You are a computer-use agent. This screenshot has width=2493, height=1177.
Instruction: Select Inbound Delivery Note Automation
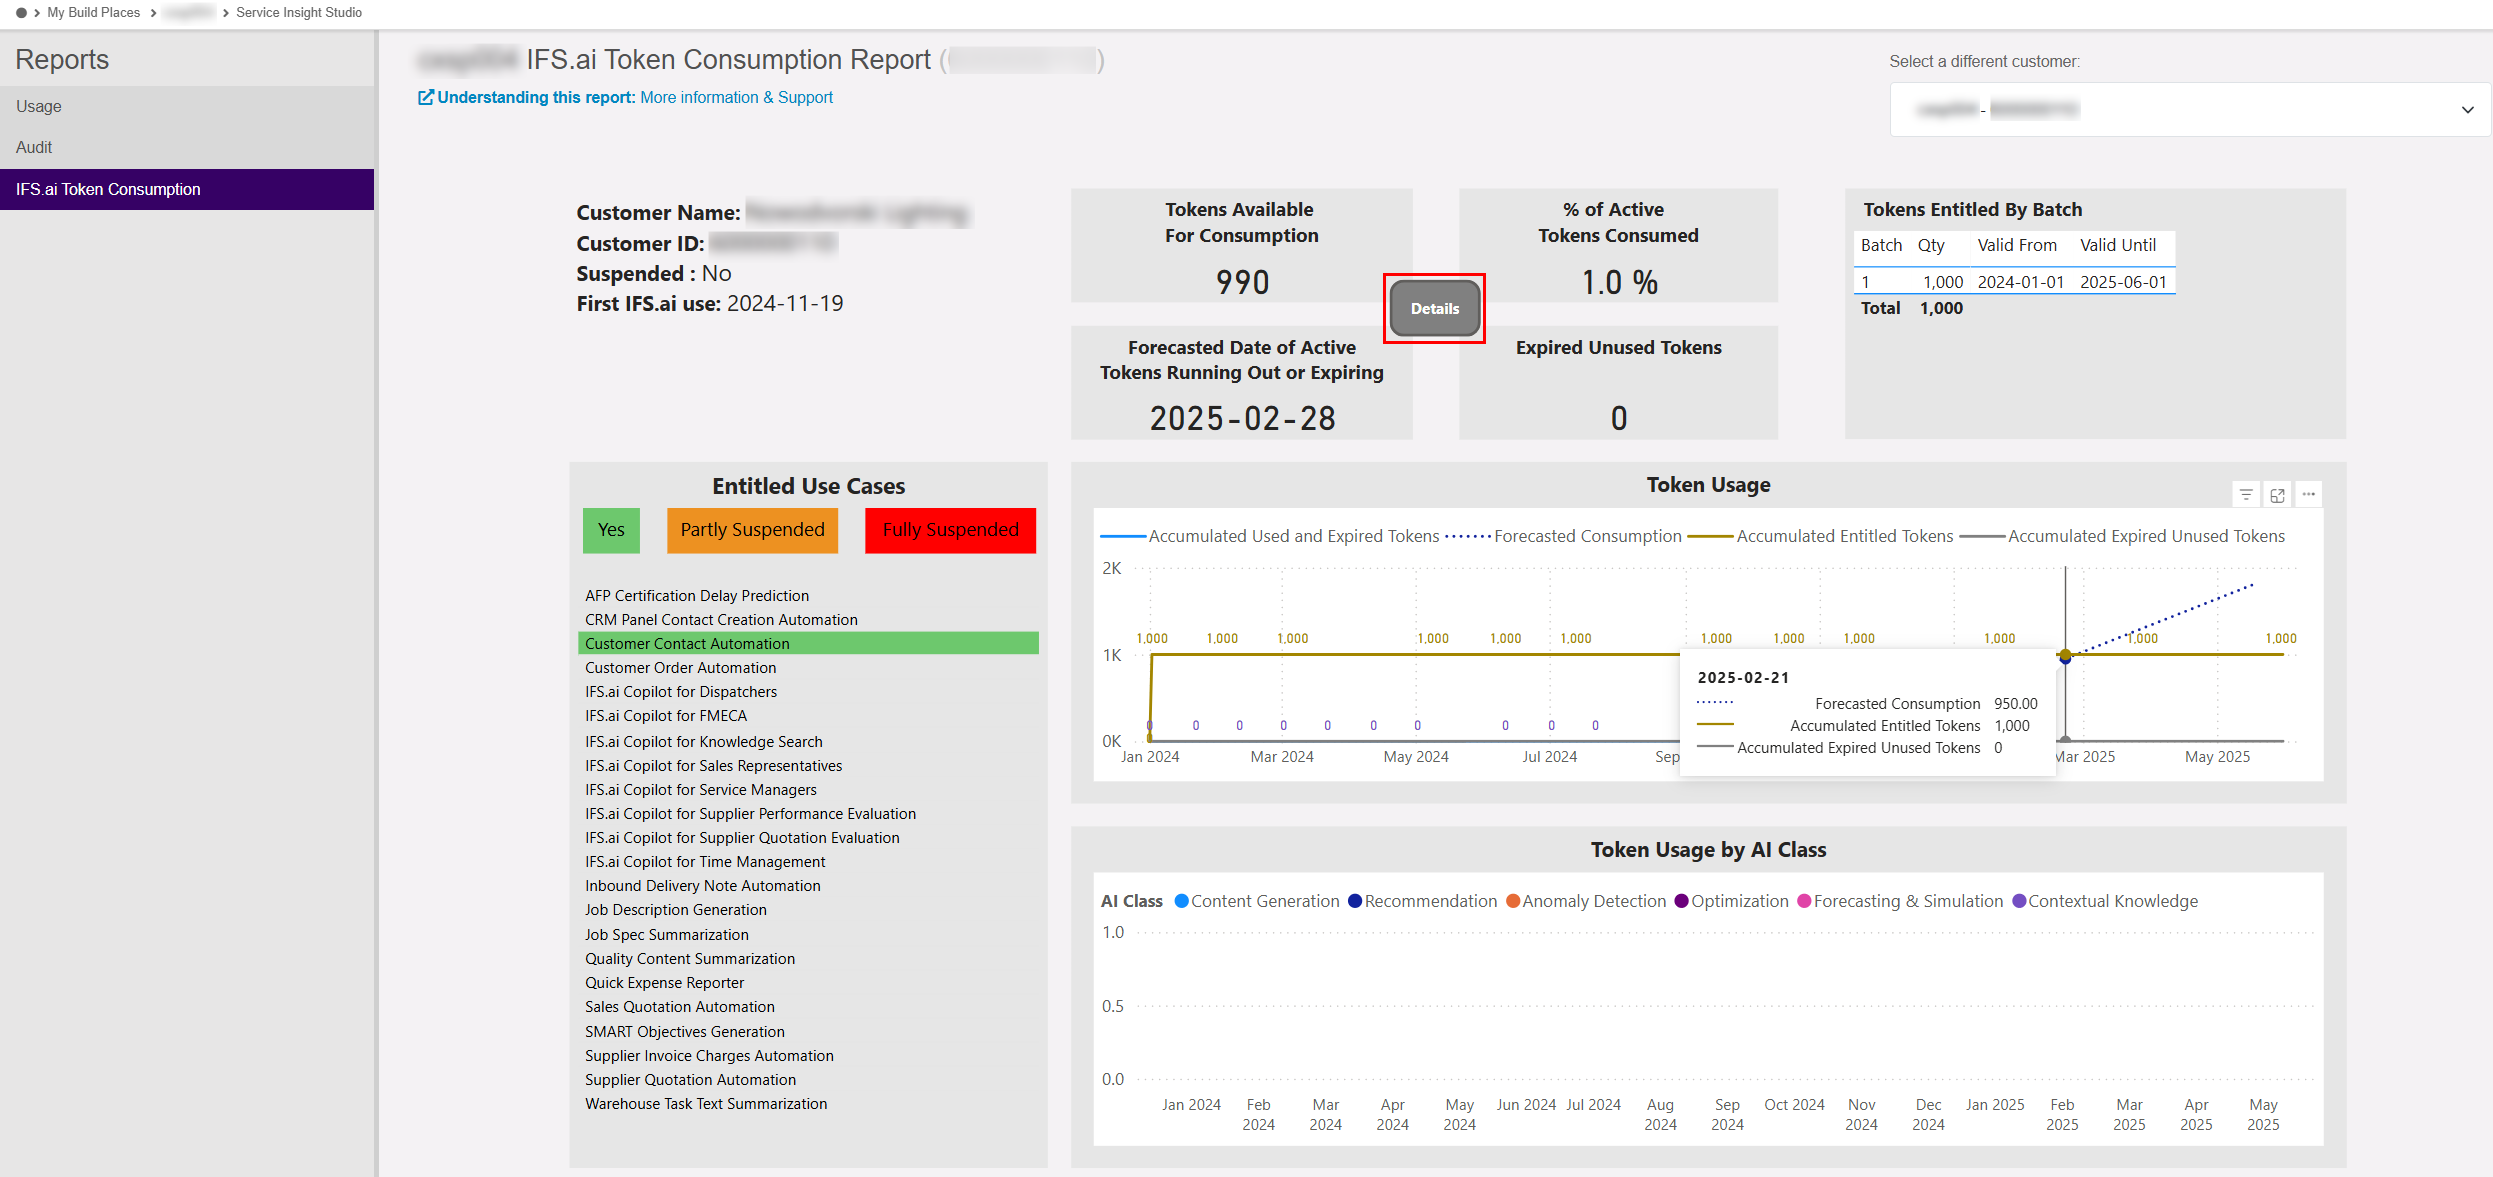703,885
